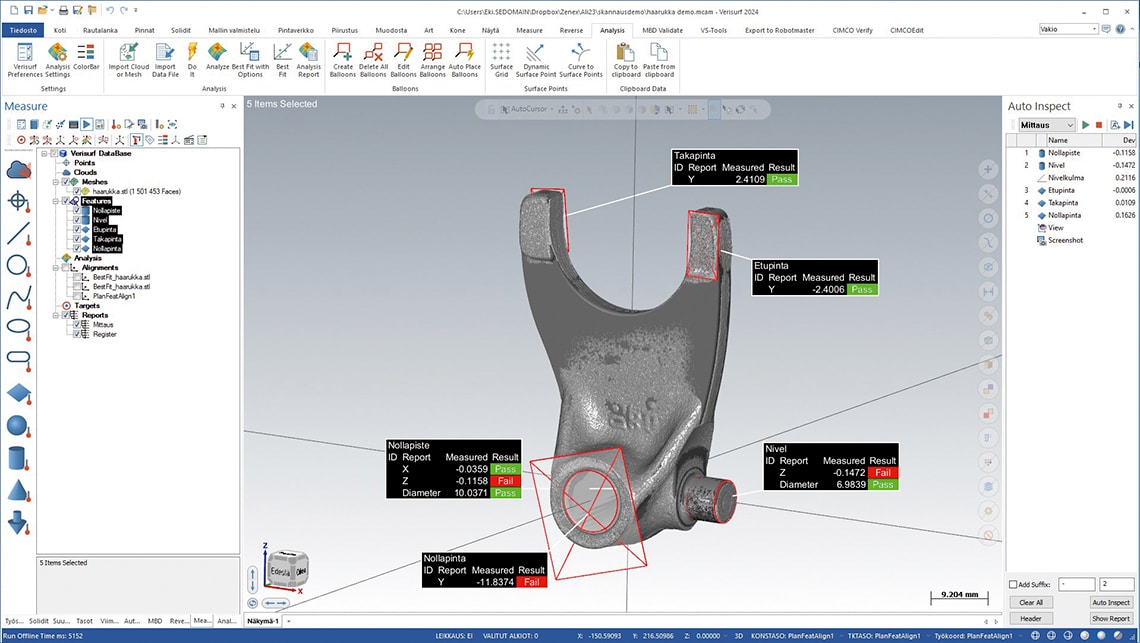Click the Auto Inspect button
1140x643 pixels.
coord(1111,602)
